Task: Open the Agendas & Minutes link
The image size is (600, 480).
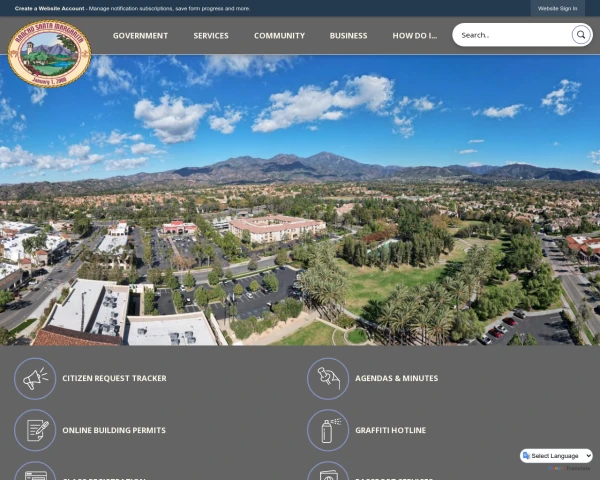Action: point(396,378)
